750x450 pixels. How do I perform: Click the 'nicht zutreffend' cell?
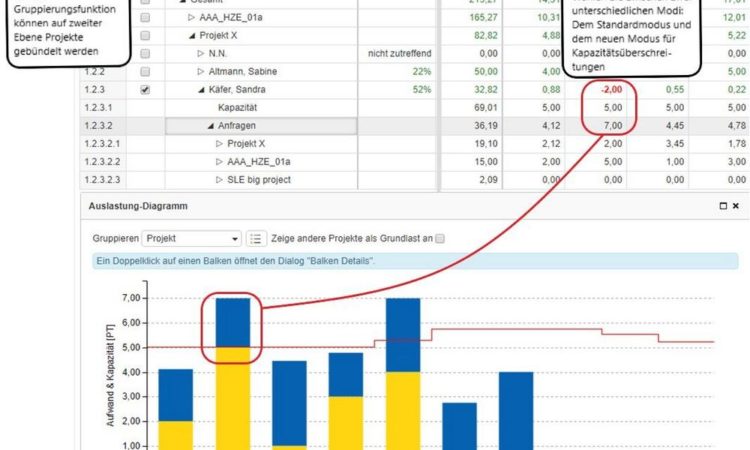(x=399, y=54)
